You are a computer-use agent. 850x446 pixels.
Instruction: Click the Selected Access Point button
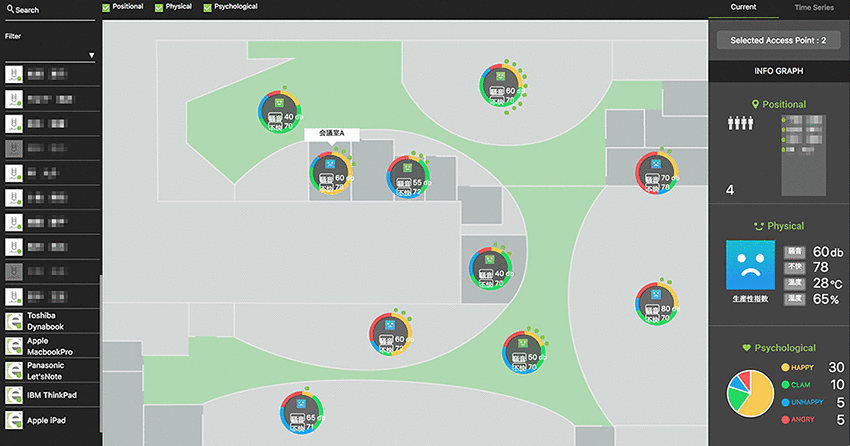click(x=778, y=40)
